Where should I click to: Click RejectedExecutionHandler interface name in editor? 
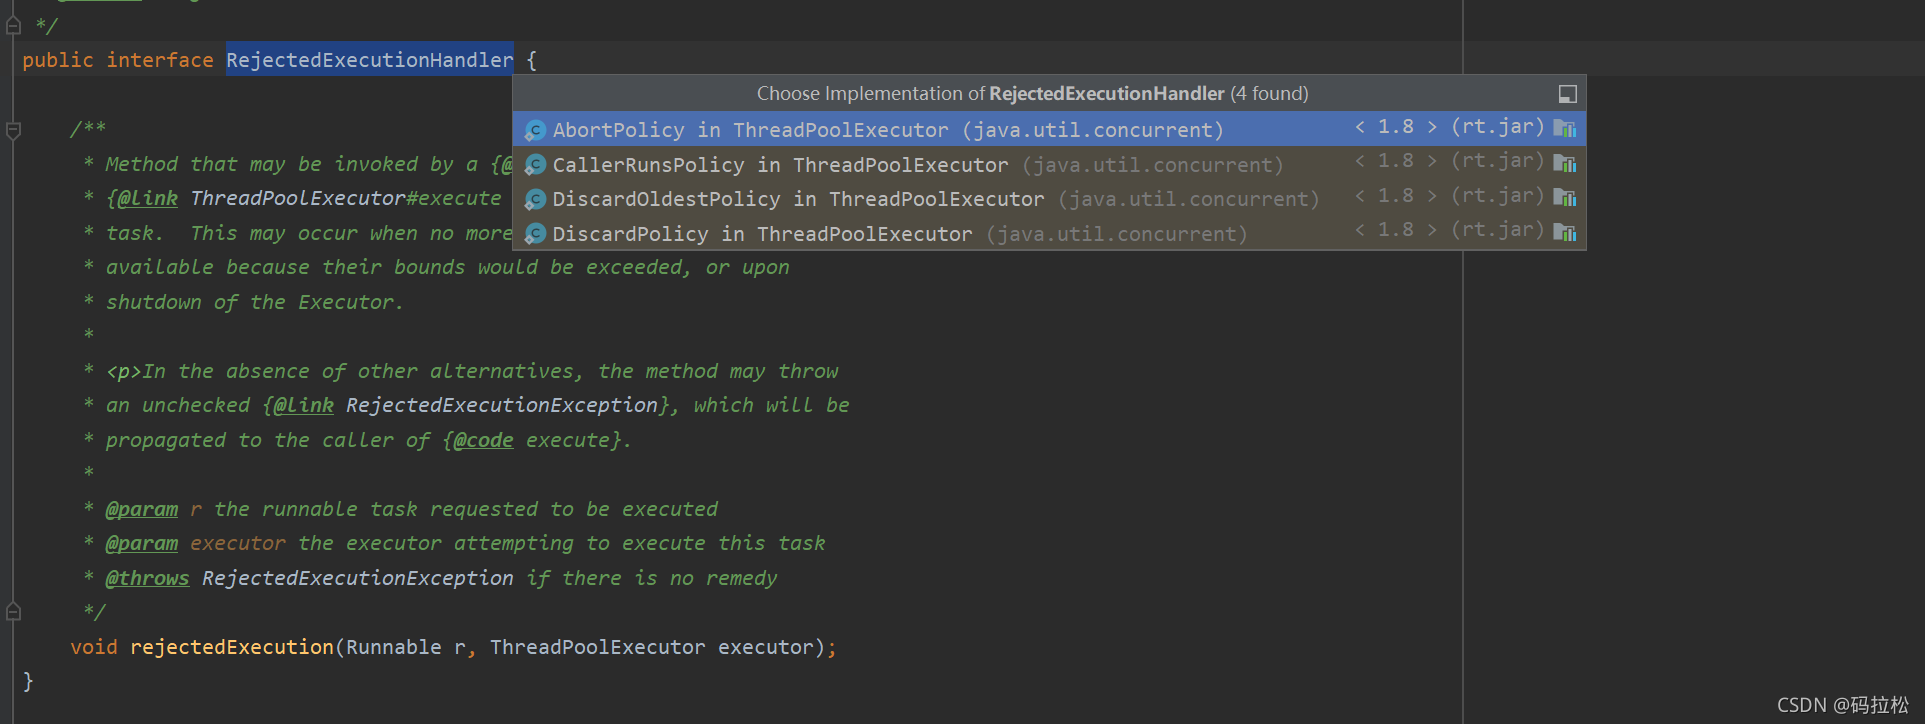coord(369,60)
